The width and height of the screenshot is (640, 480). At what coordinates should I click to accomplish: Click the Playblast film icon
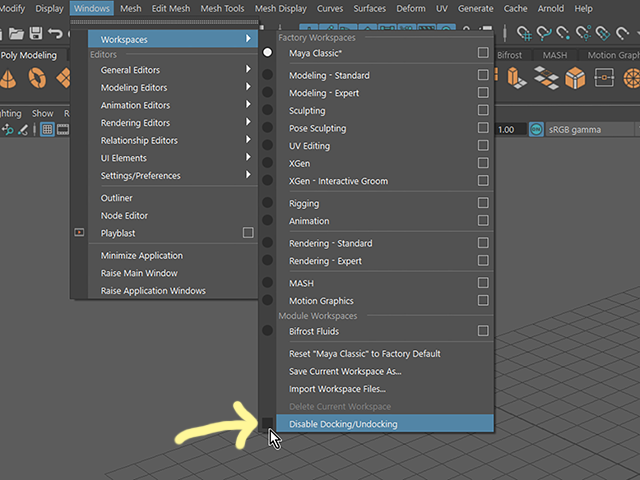click(x=79, y=233)
